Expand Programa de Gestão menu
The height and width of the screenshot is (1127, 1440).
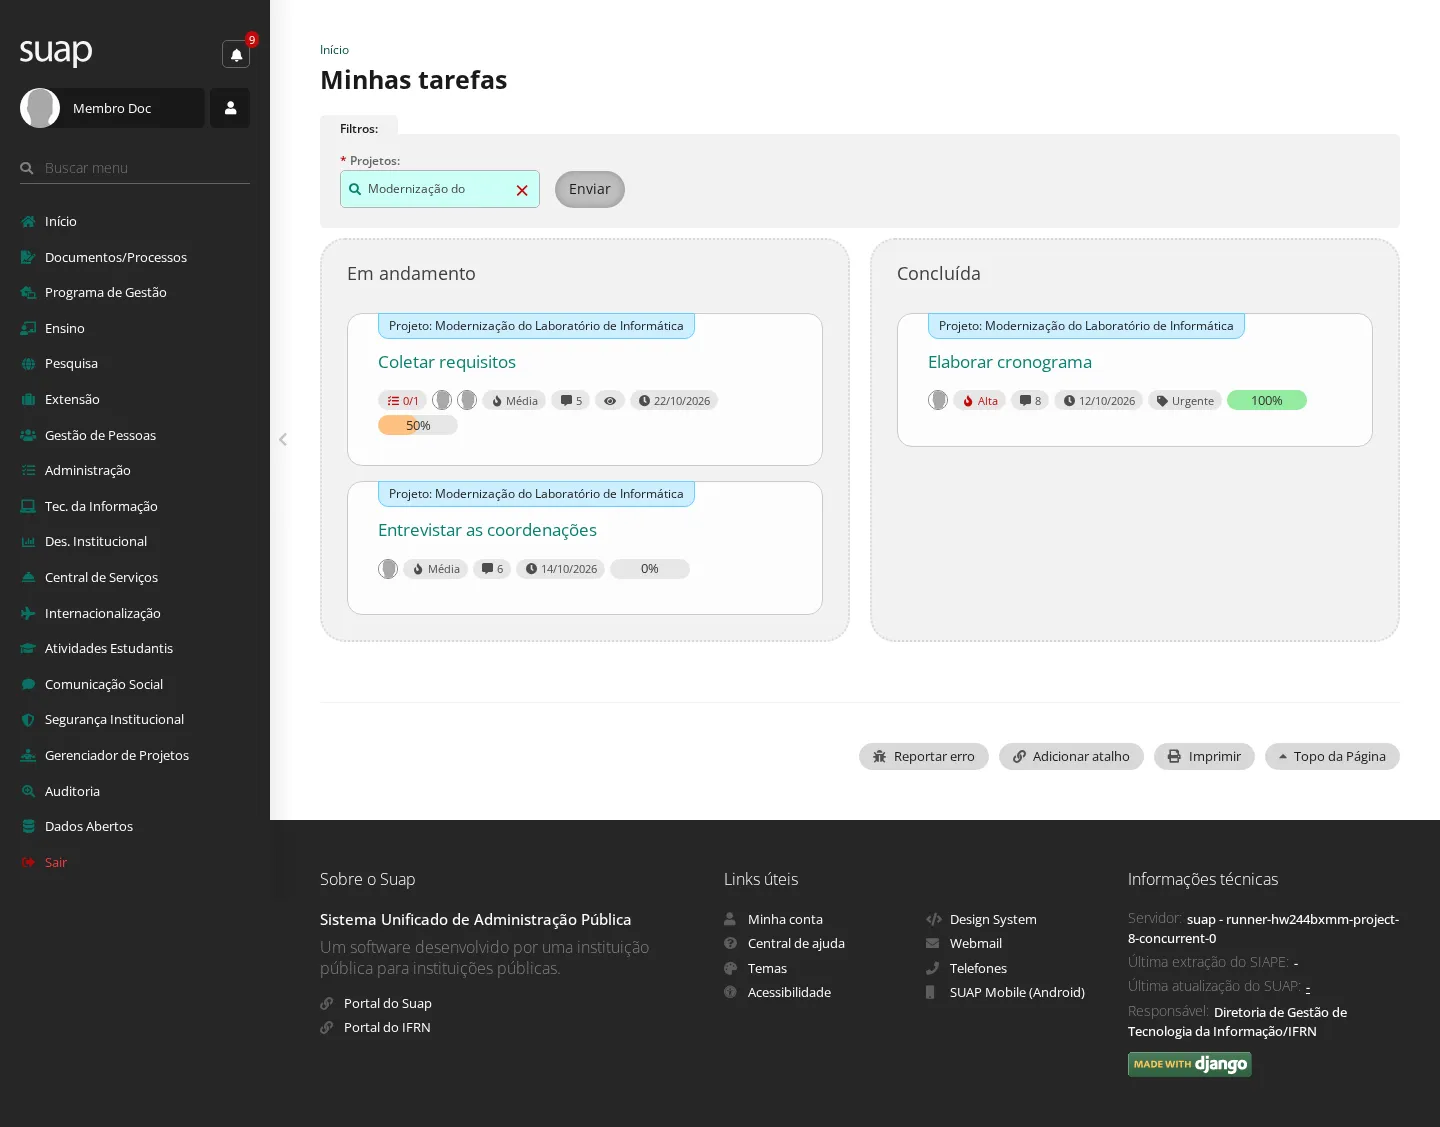pyautogui.click(x=135, y=292)
